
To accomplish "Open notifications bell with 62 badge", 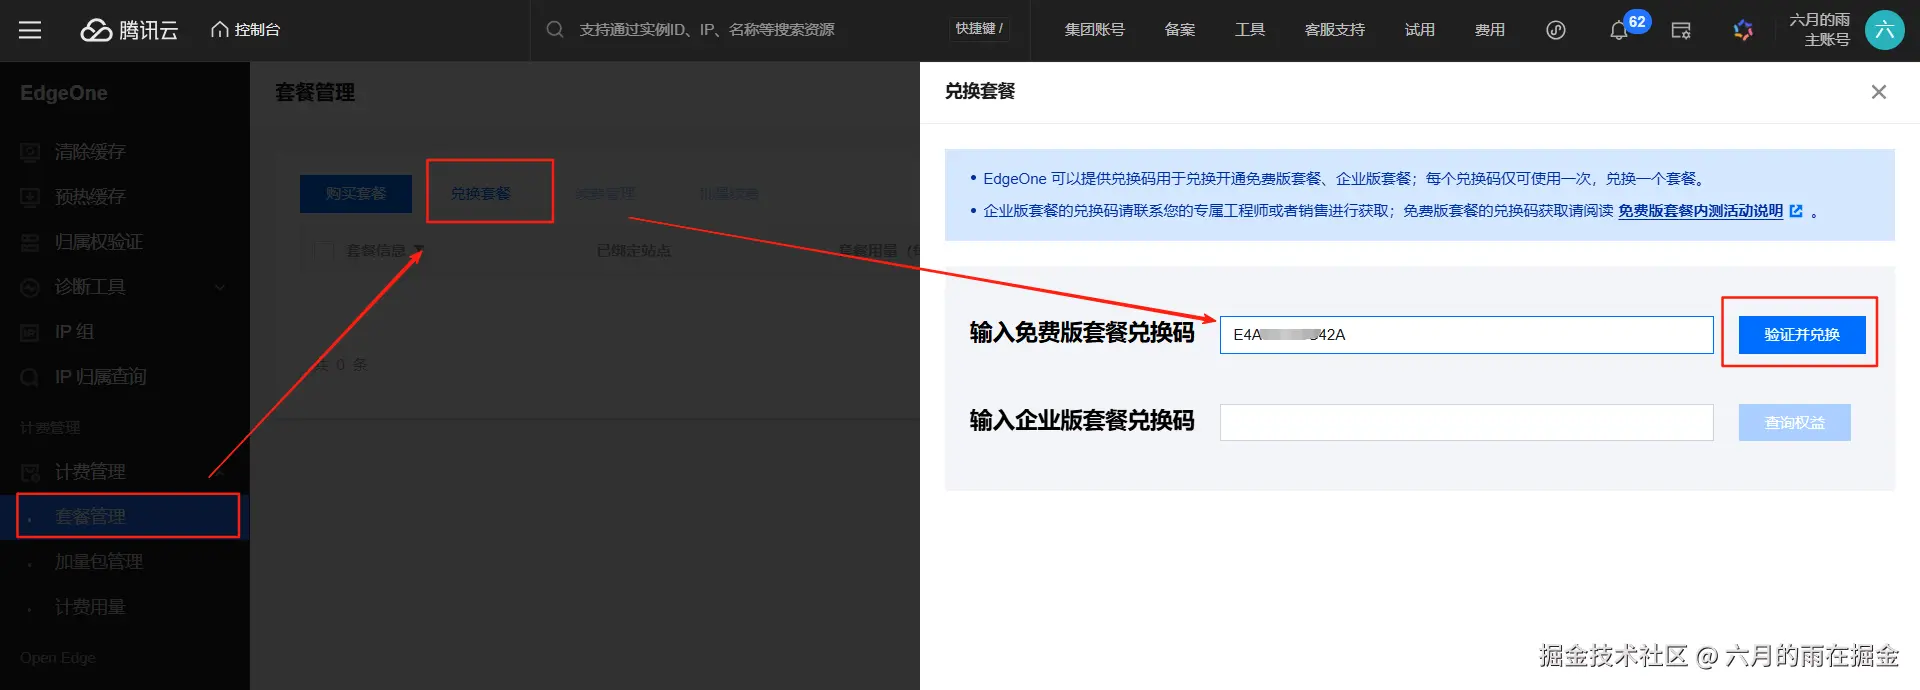I will click(1619, 31).
